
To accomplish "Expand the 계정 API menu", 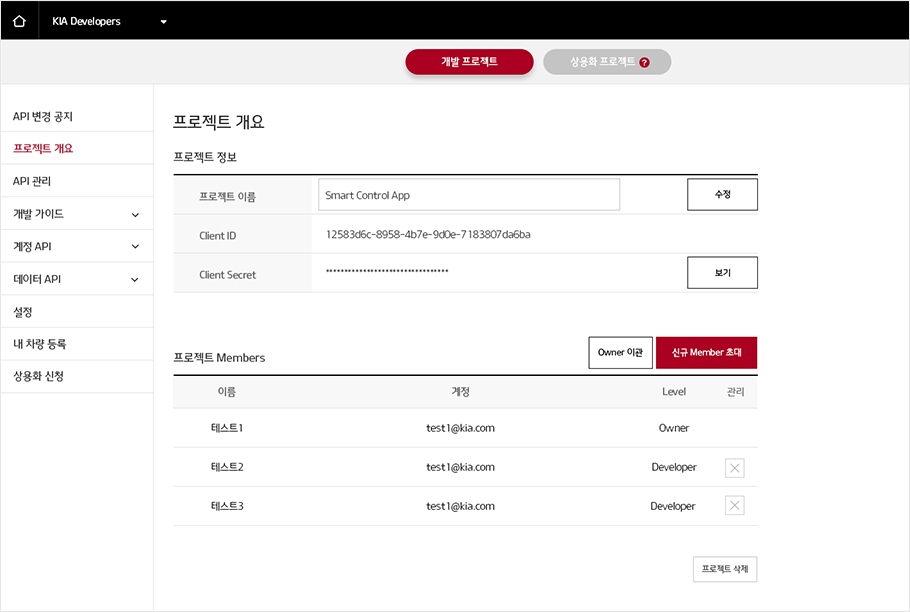I will click(x=135, y=247).
